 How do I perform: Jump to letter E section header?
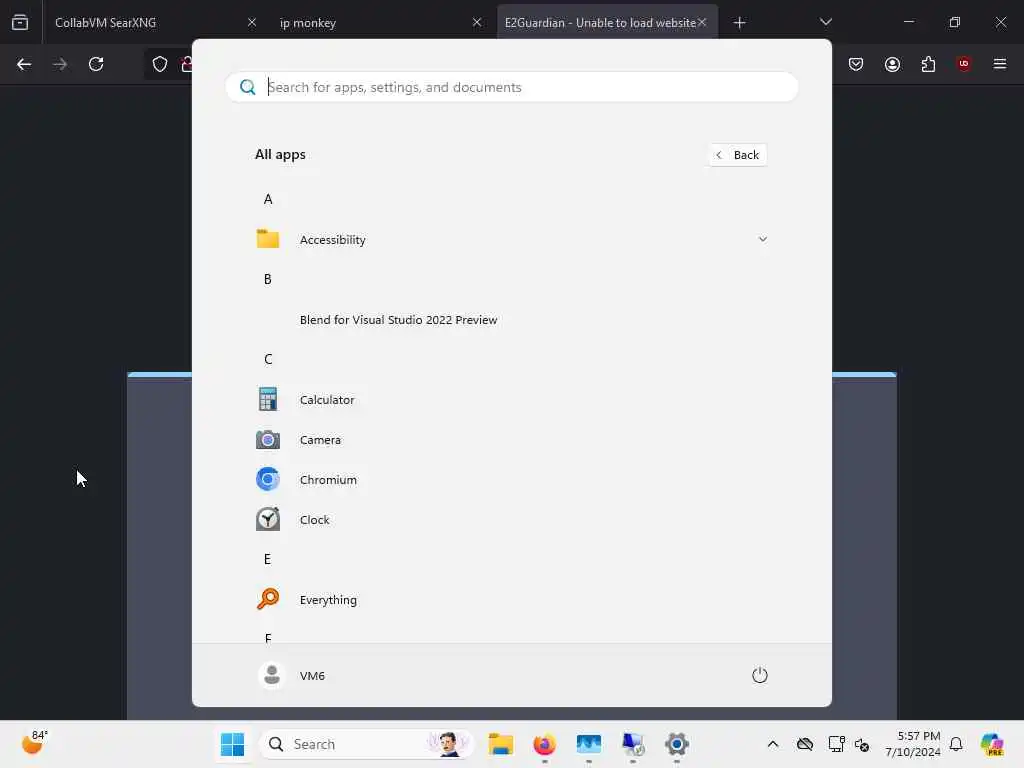click(x=268, y=559)
